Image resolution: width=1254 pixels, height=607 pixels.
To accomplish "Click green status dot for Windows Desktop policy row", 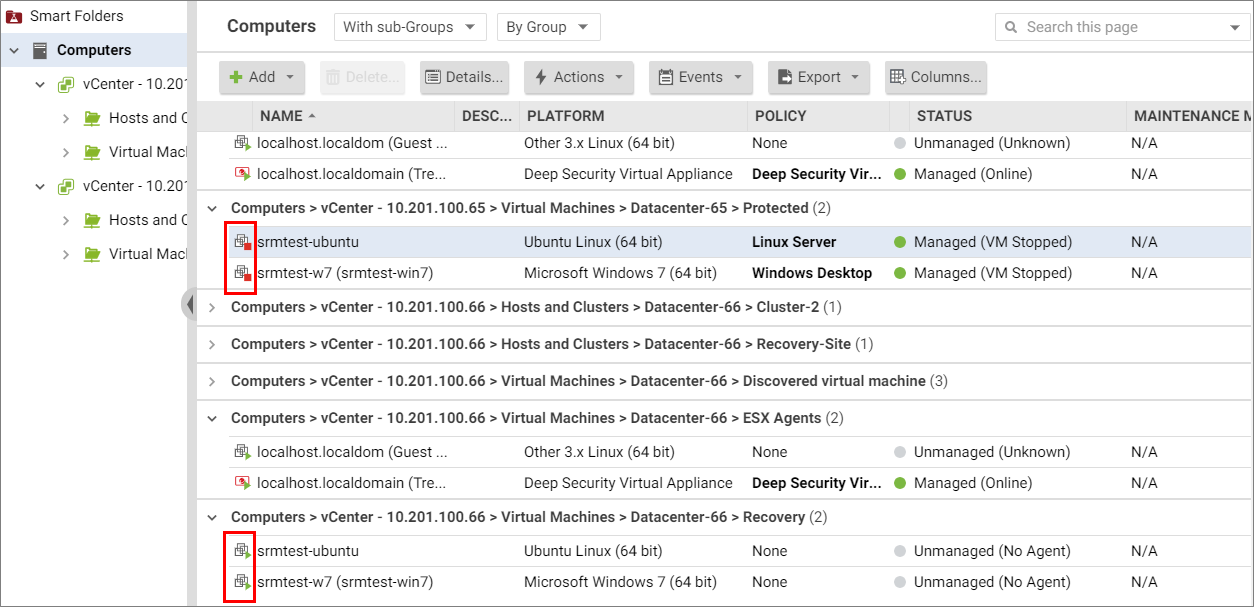I will (900, 273).
